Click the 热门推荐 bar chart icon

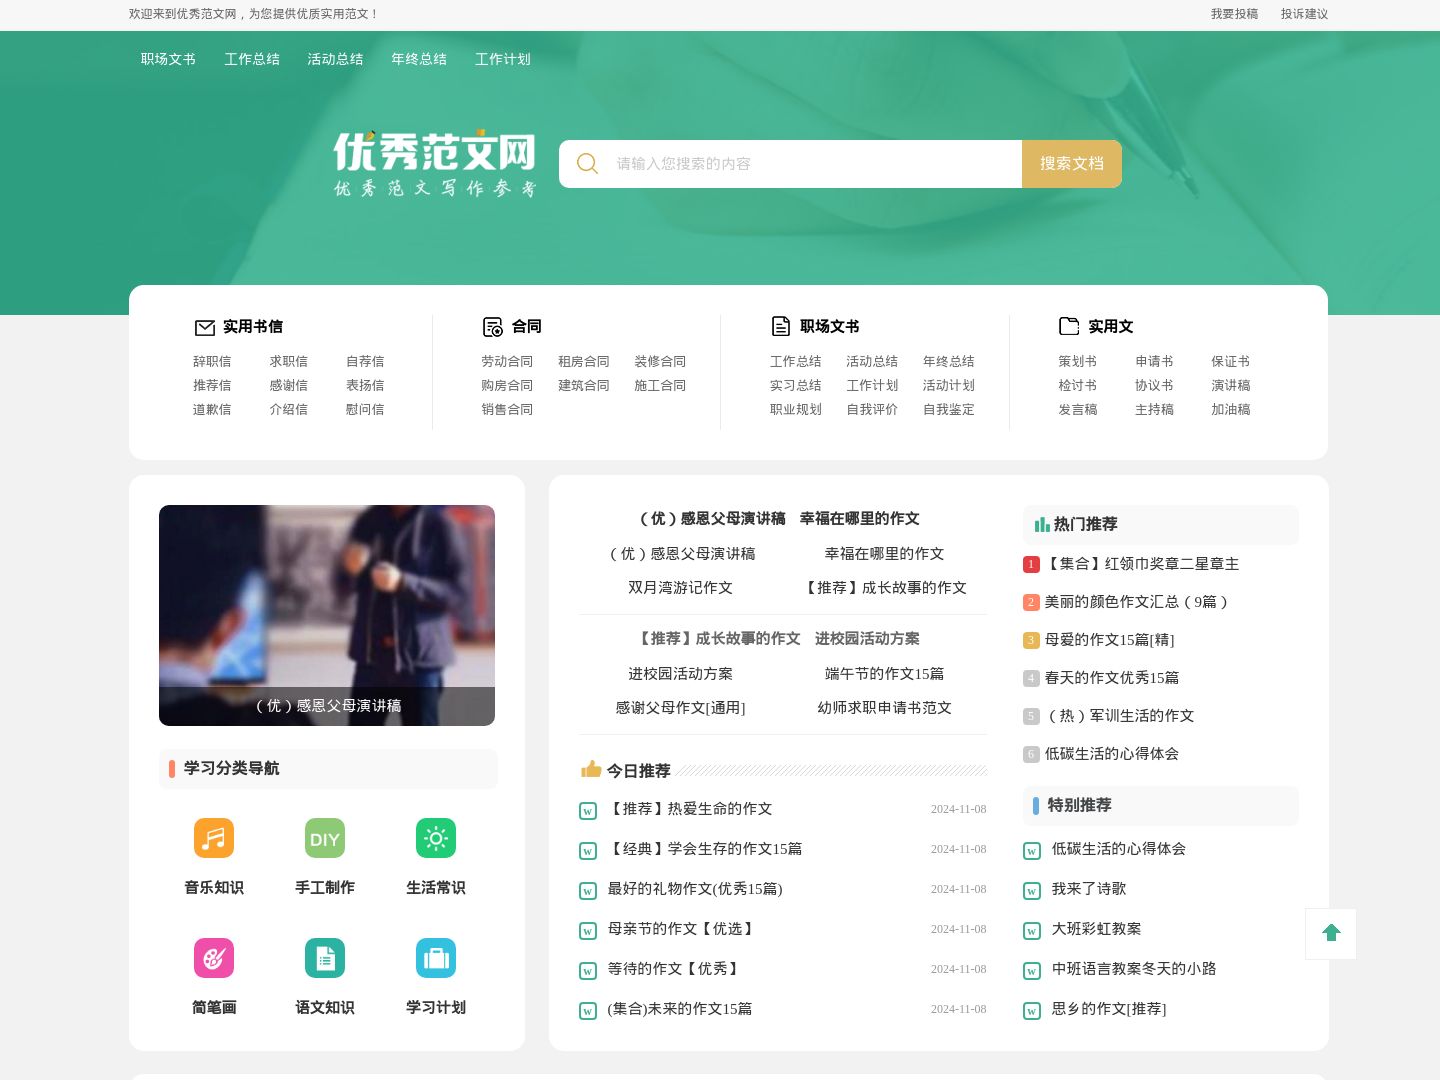[1042, 524]
